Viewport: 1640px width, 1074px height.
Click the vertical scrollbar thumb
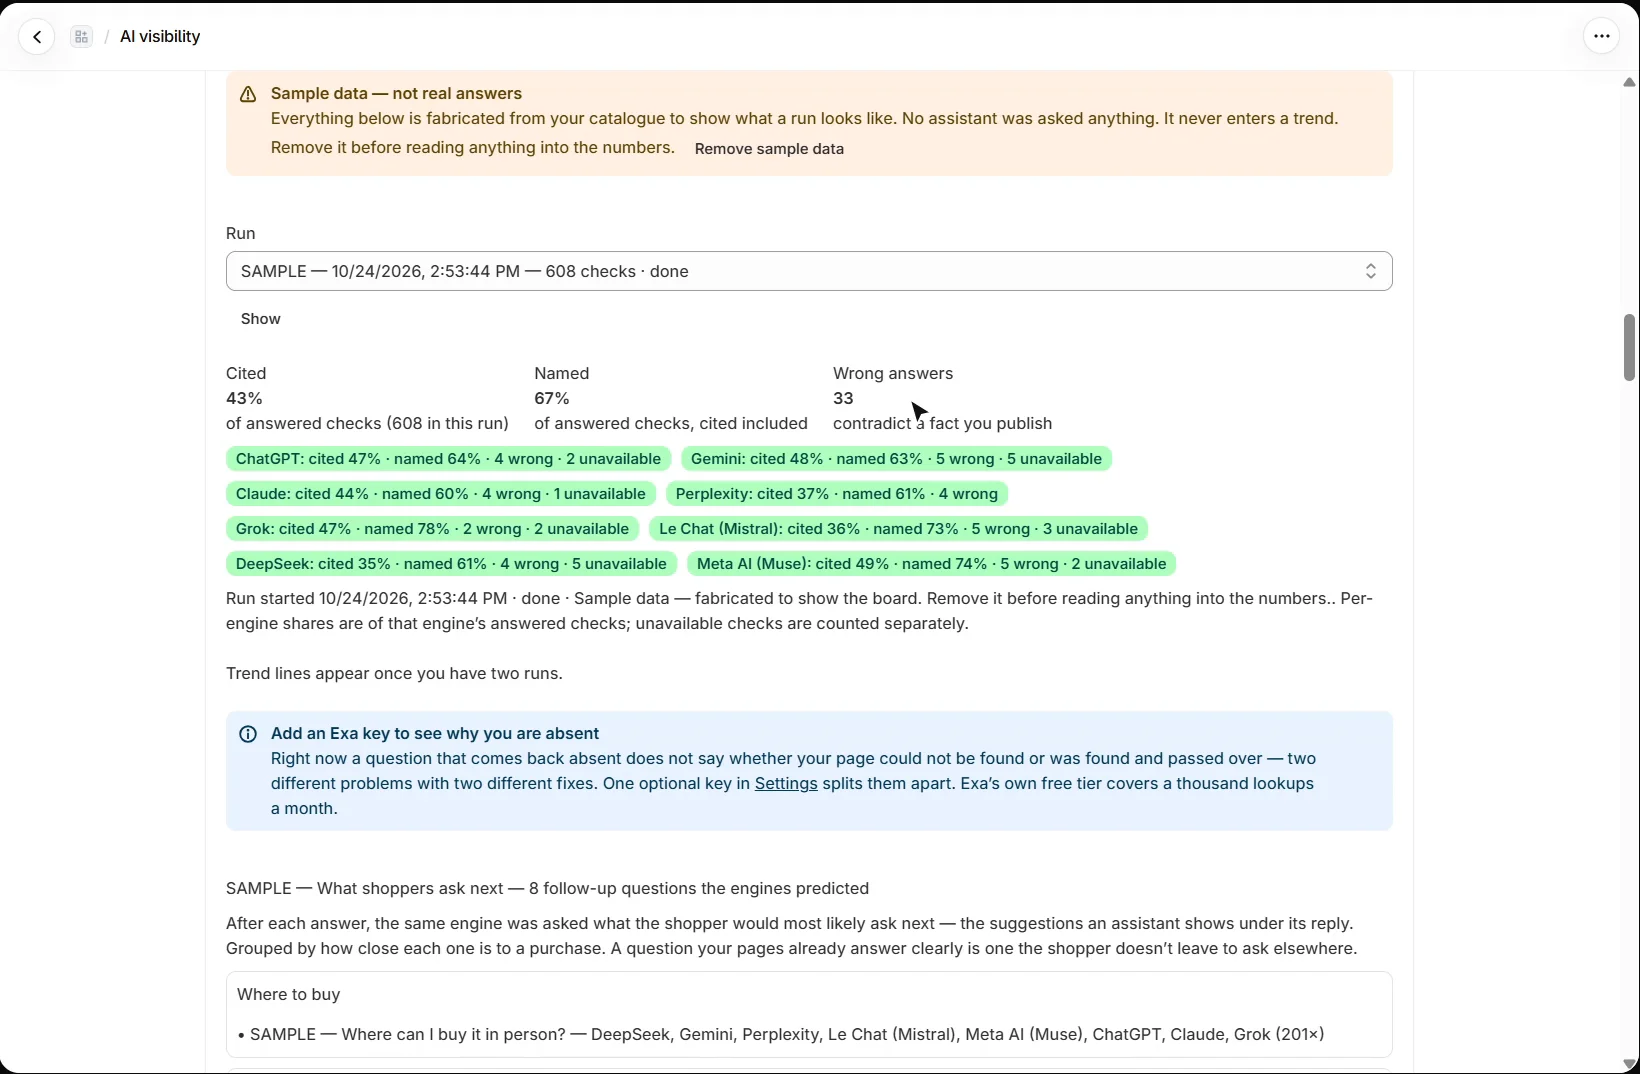click(x=1629, y=347)
